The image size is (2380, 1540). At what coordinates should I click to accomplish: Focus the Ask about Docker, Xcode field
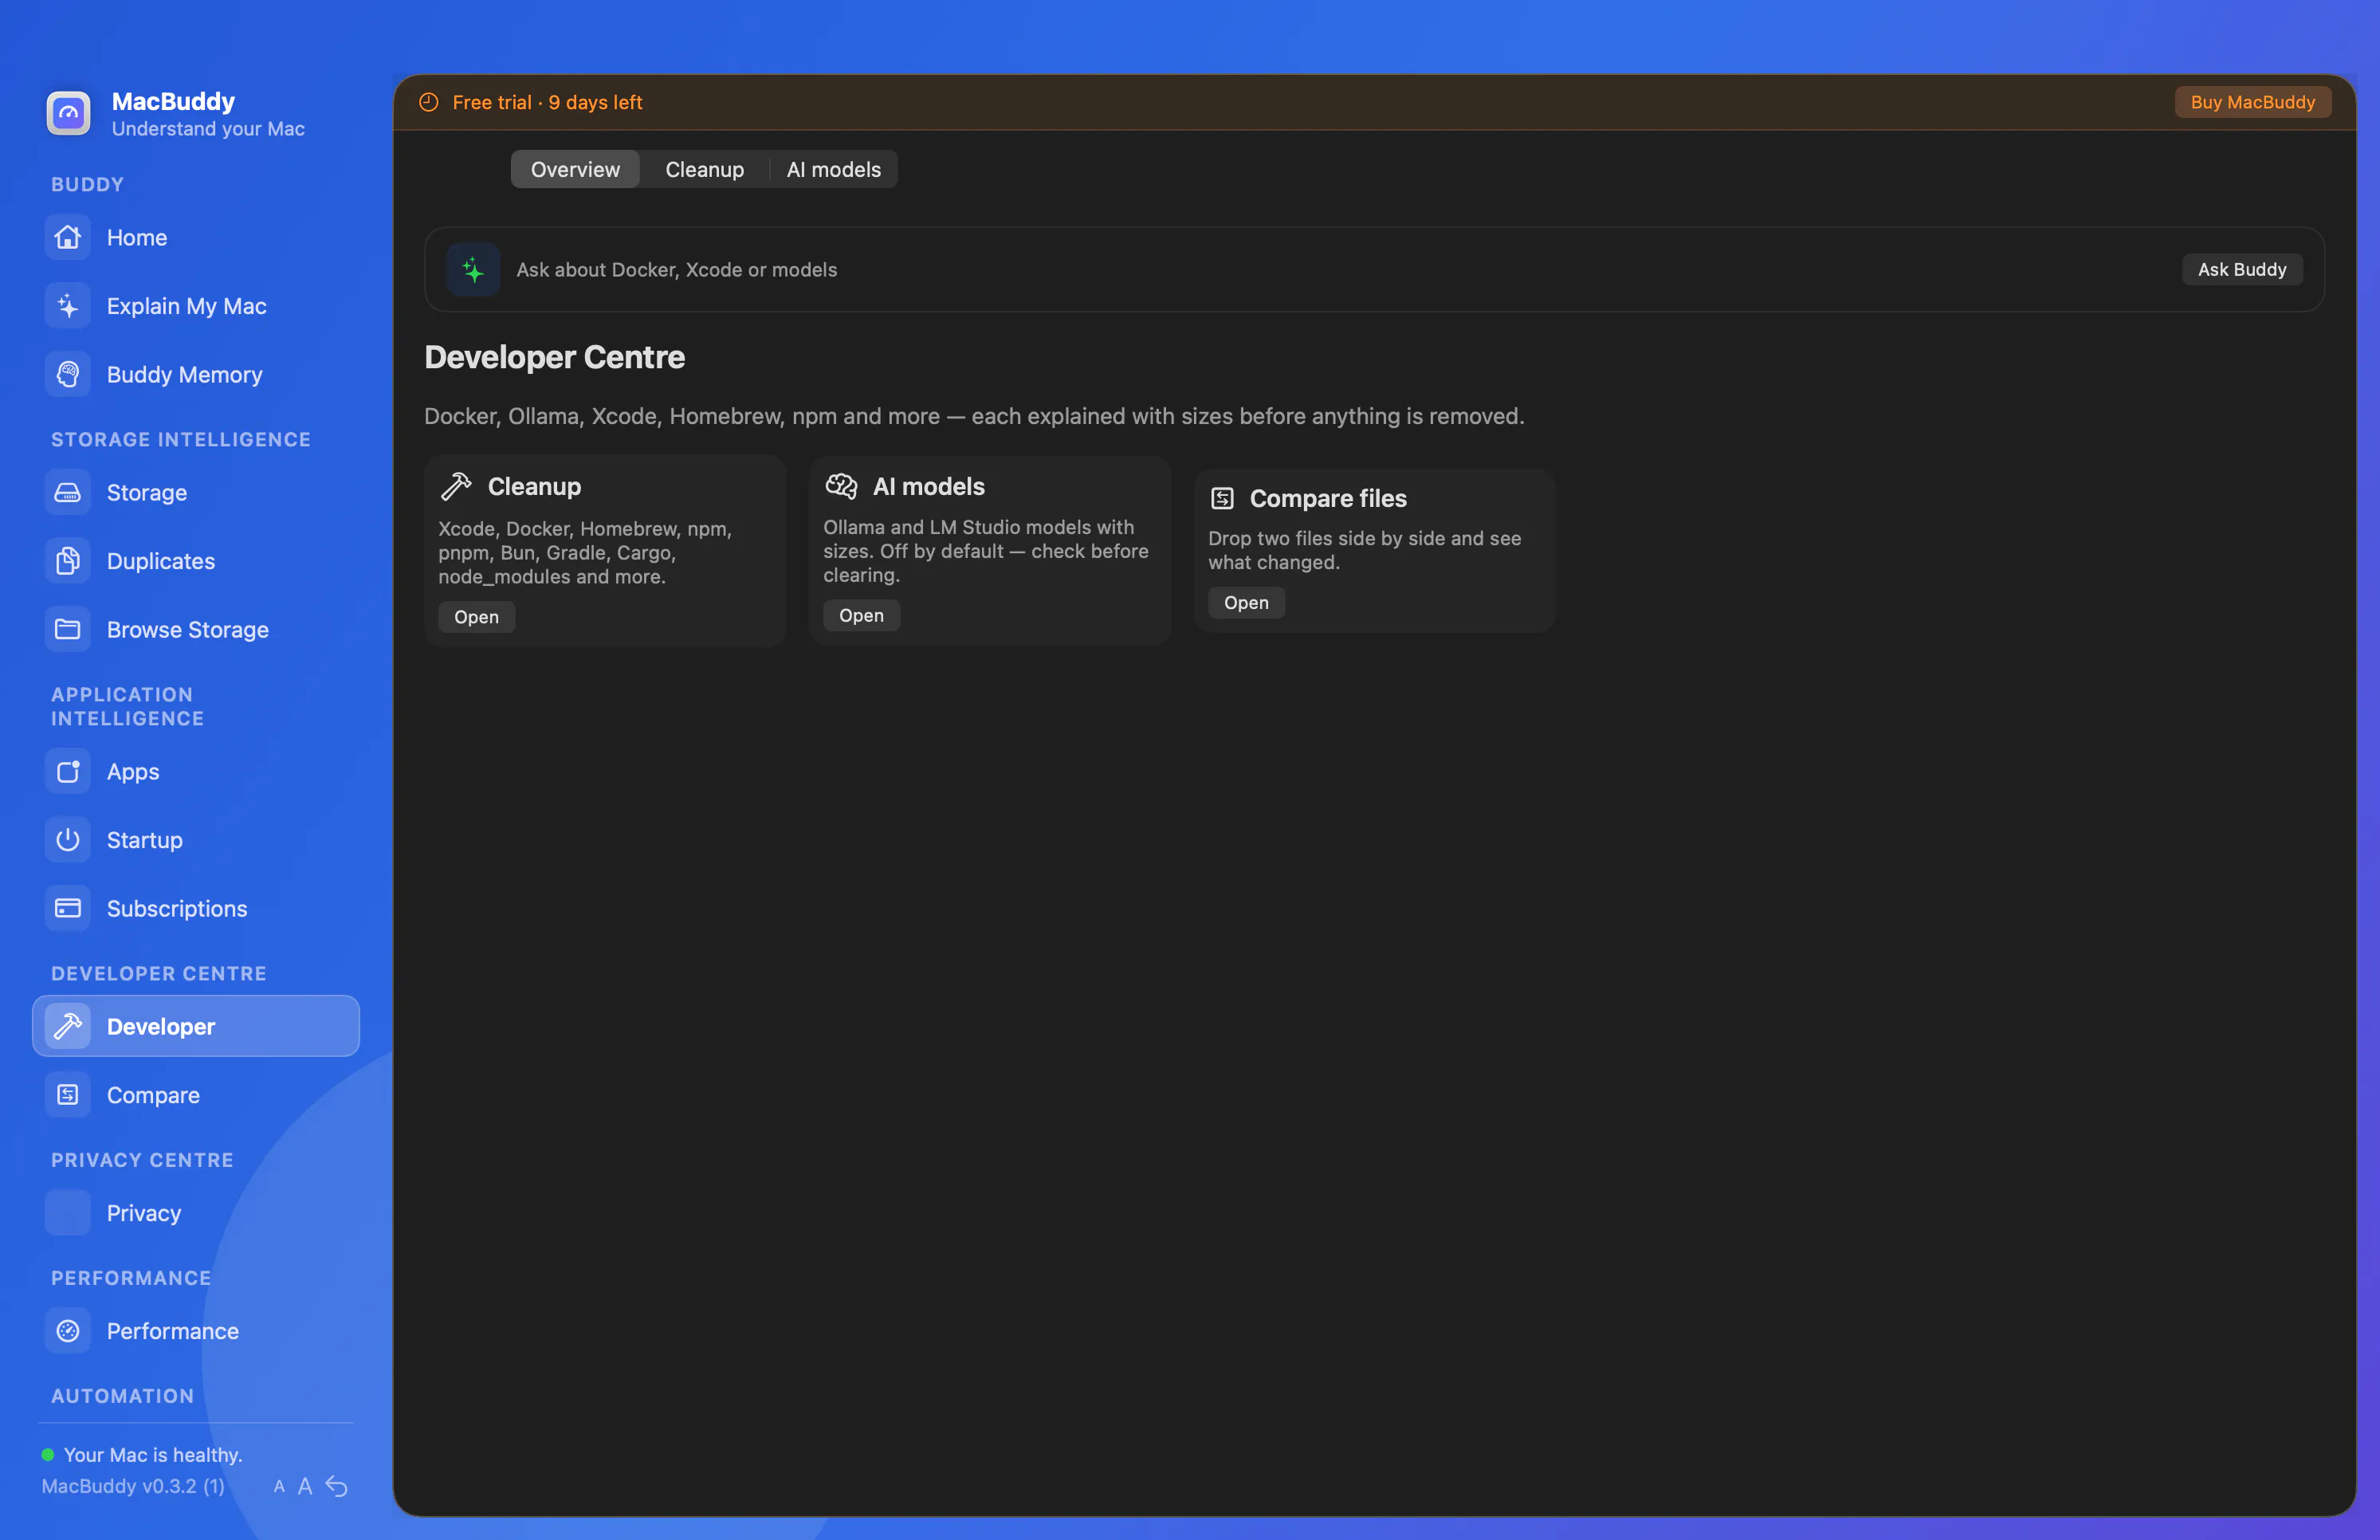[1340, 270]
